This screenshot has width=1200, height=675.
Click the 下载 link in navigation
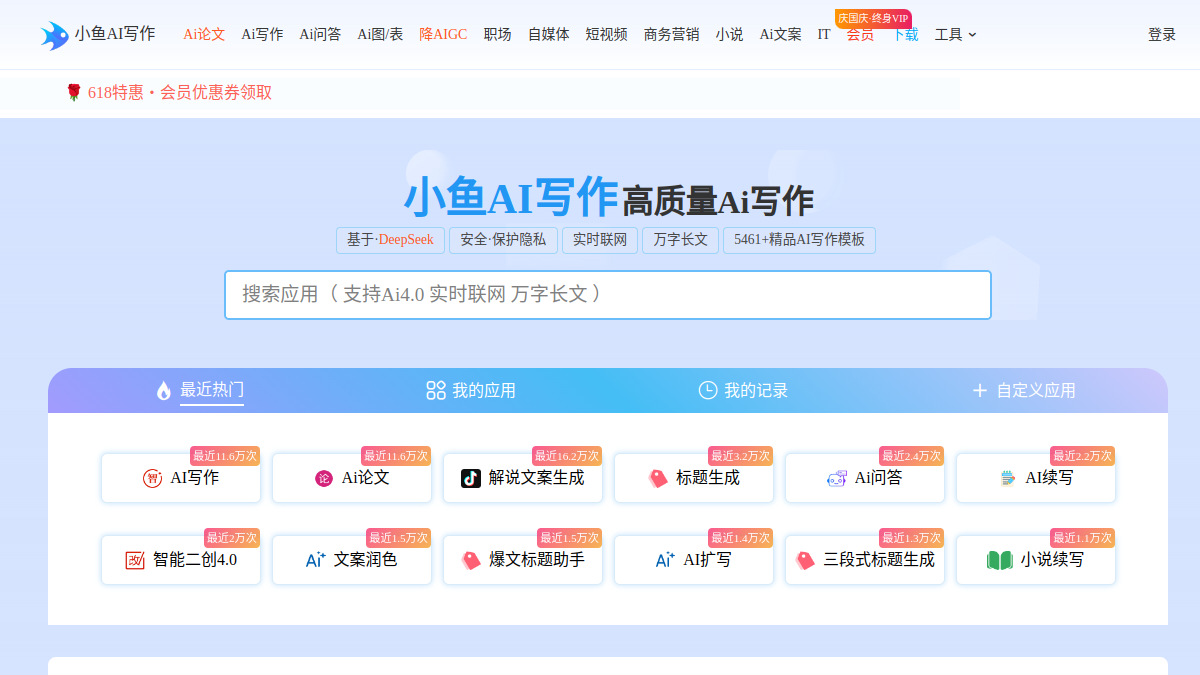pos(905,34)
